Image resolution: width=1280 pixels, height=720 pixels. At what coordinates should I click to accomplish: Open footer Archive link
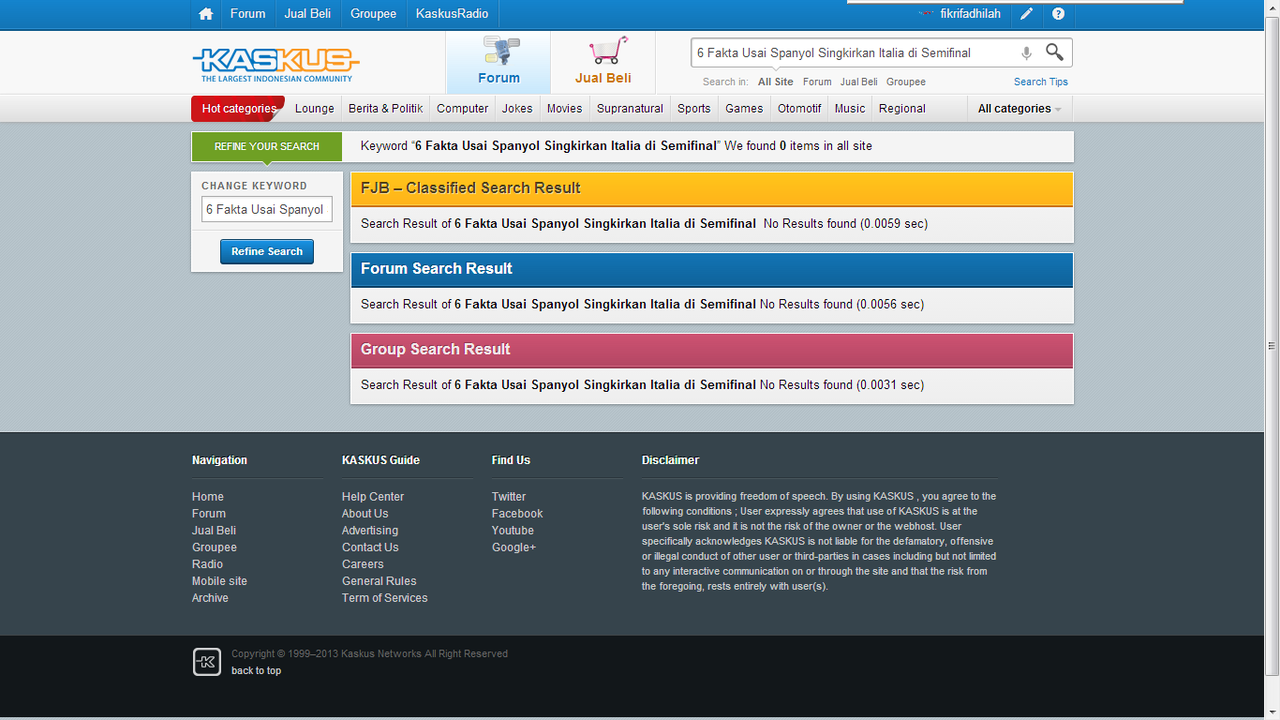click(x=210, y=599)
